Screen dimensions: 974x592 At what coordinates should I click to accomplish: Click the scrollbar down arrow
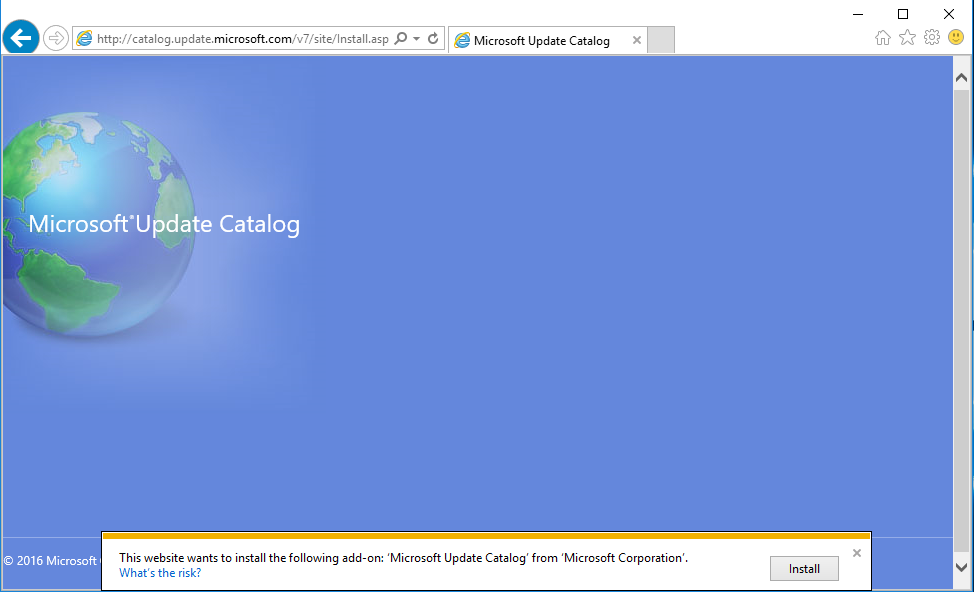click(x=962, y=567)
